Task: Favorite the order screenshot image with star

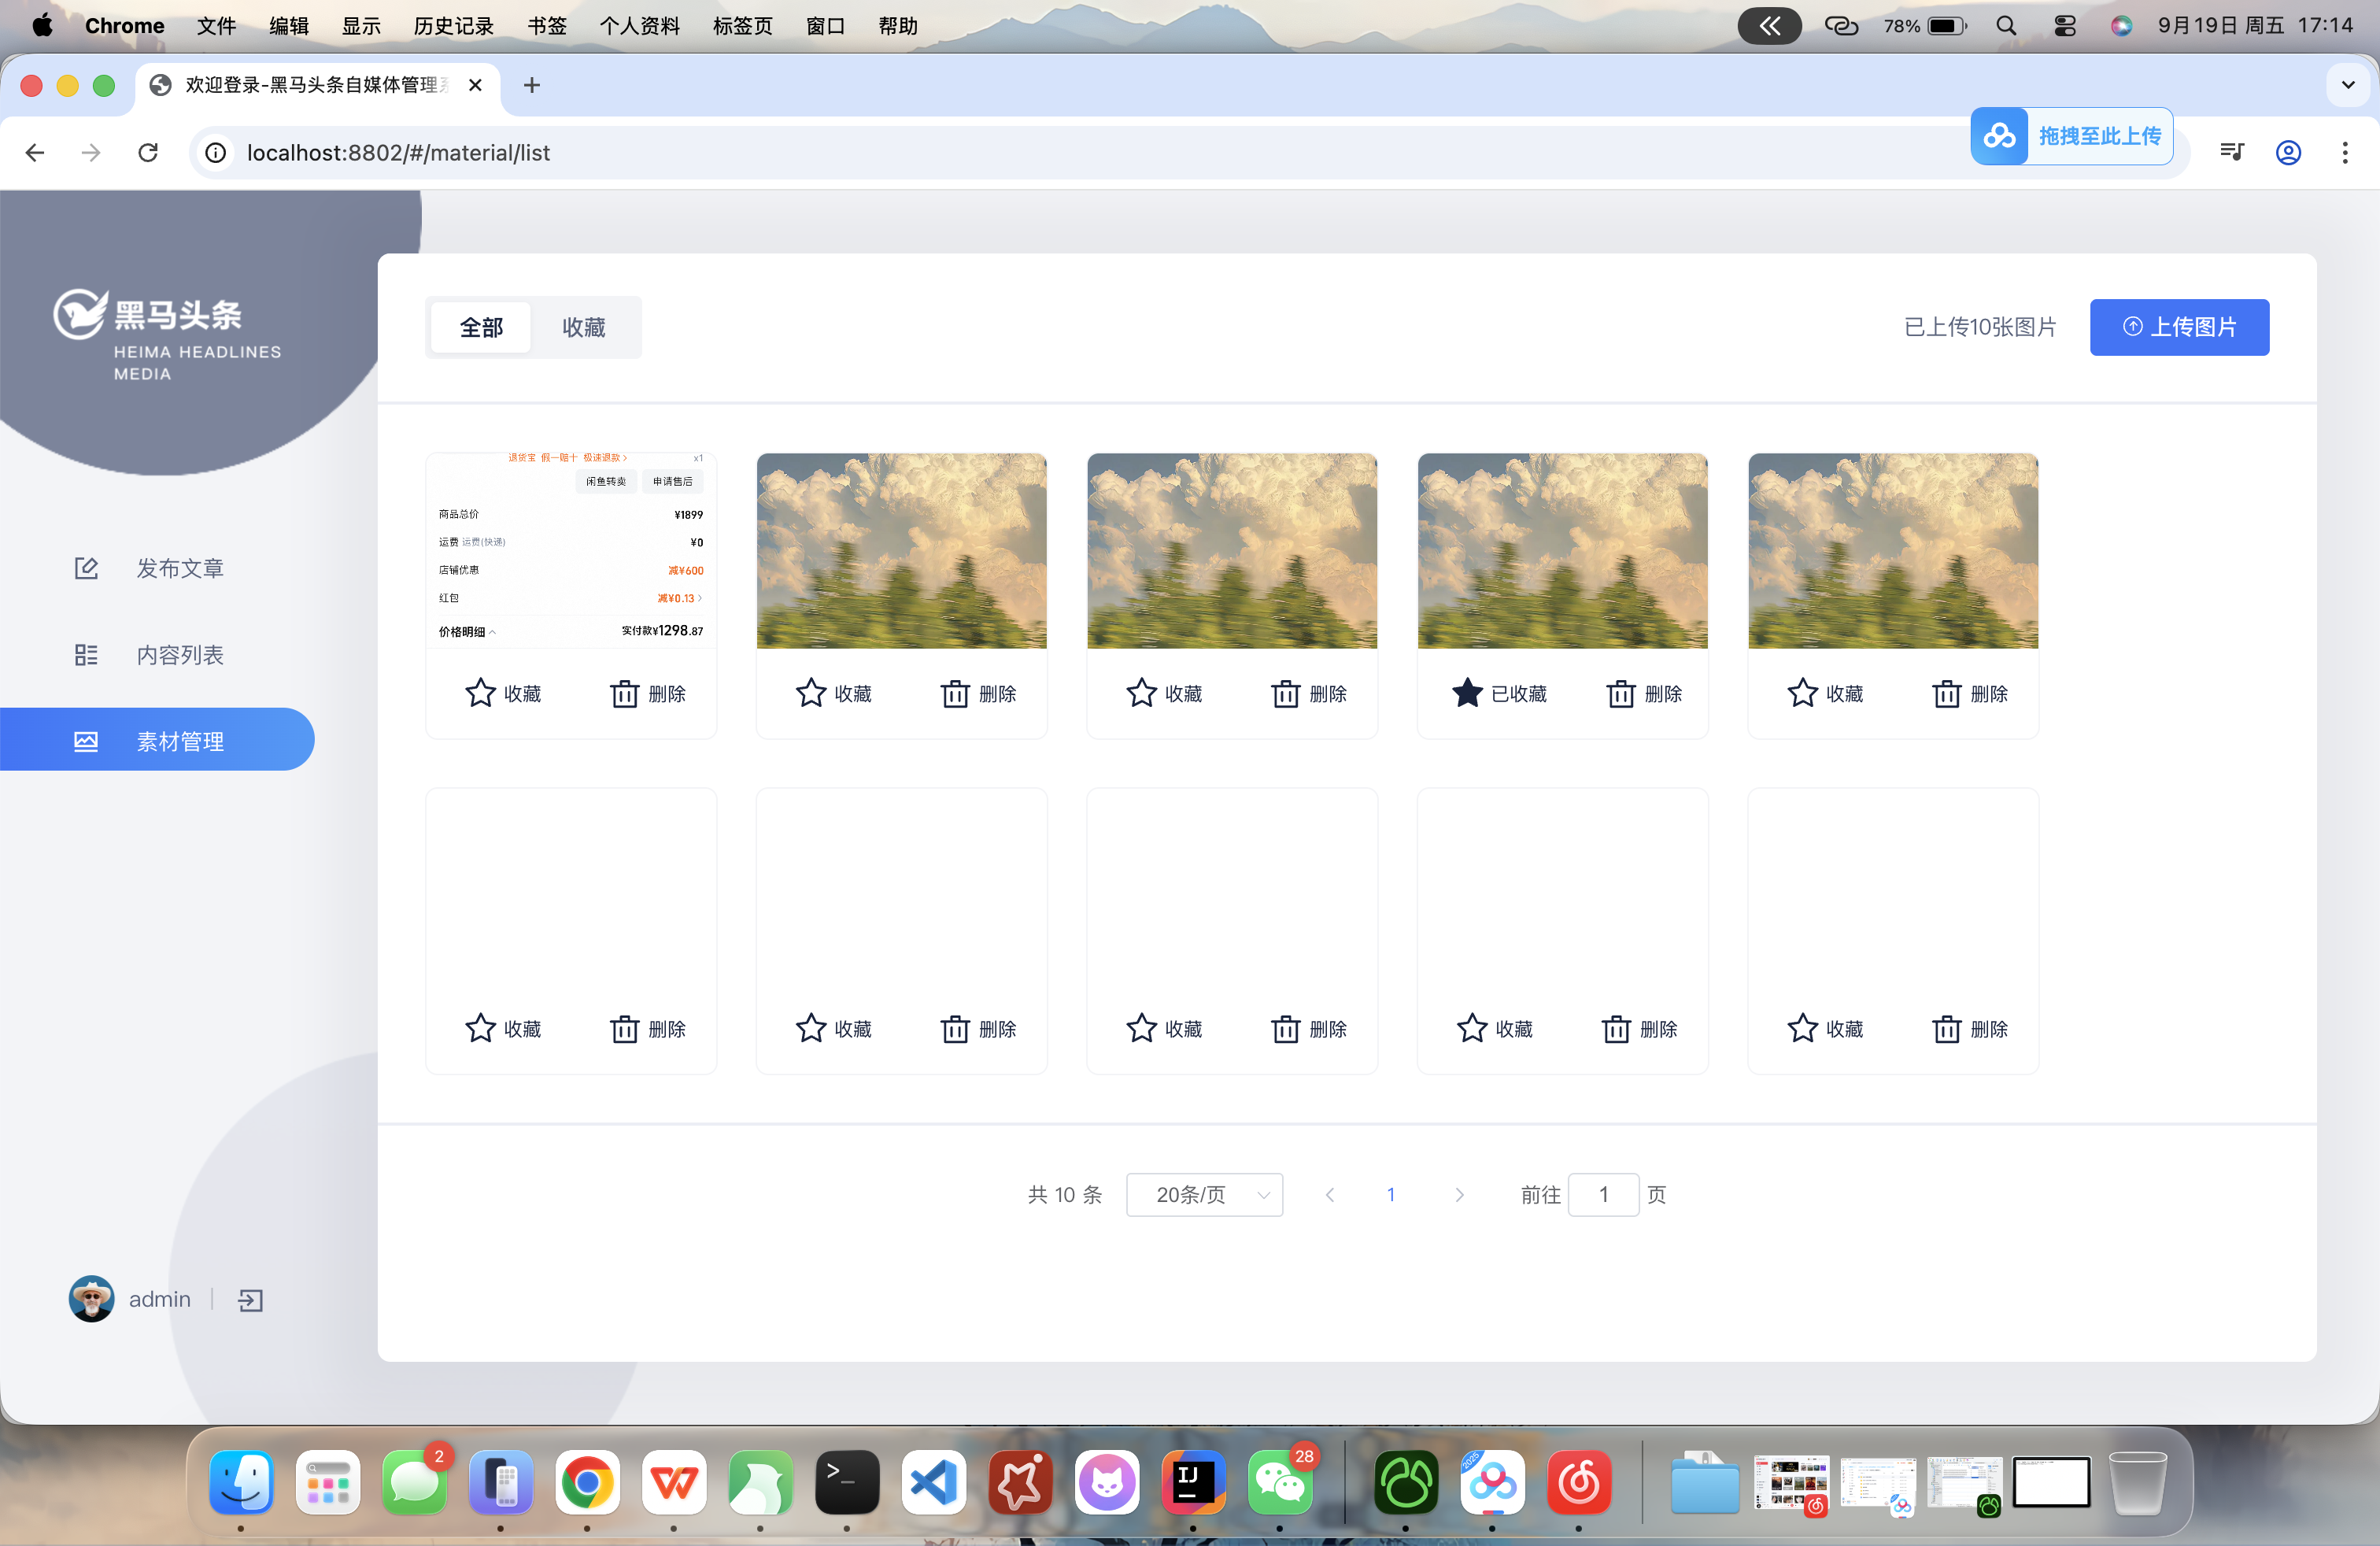Action: [x=480, y=693]
